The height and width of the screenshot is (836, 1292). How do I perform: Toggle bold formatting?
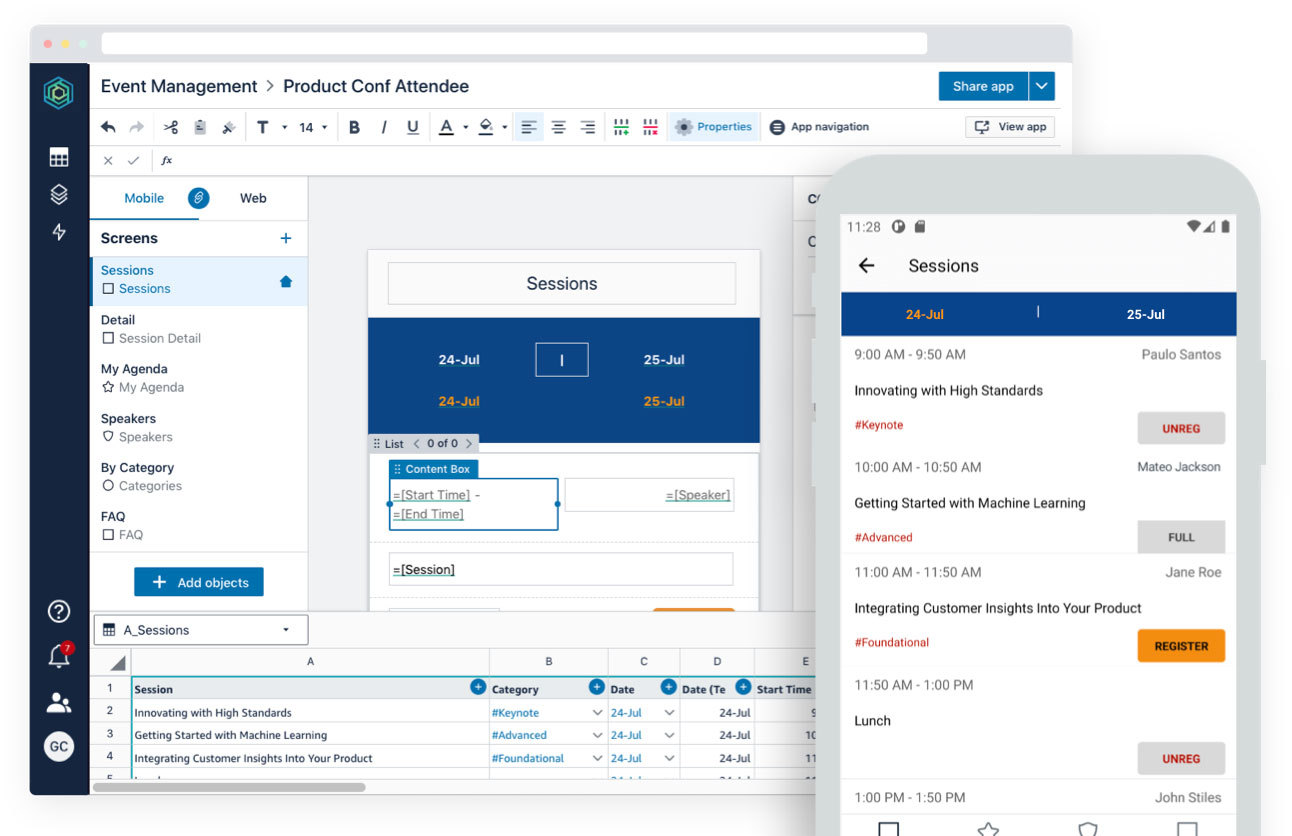353,126
